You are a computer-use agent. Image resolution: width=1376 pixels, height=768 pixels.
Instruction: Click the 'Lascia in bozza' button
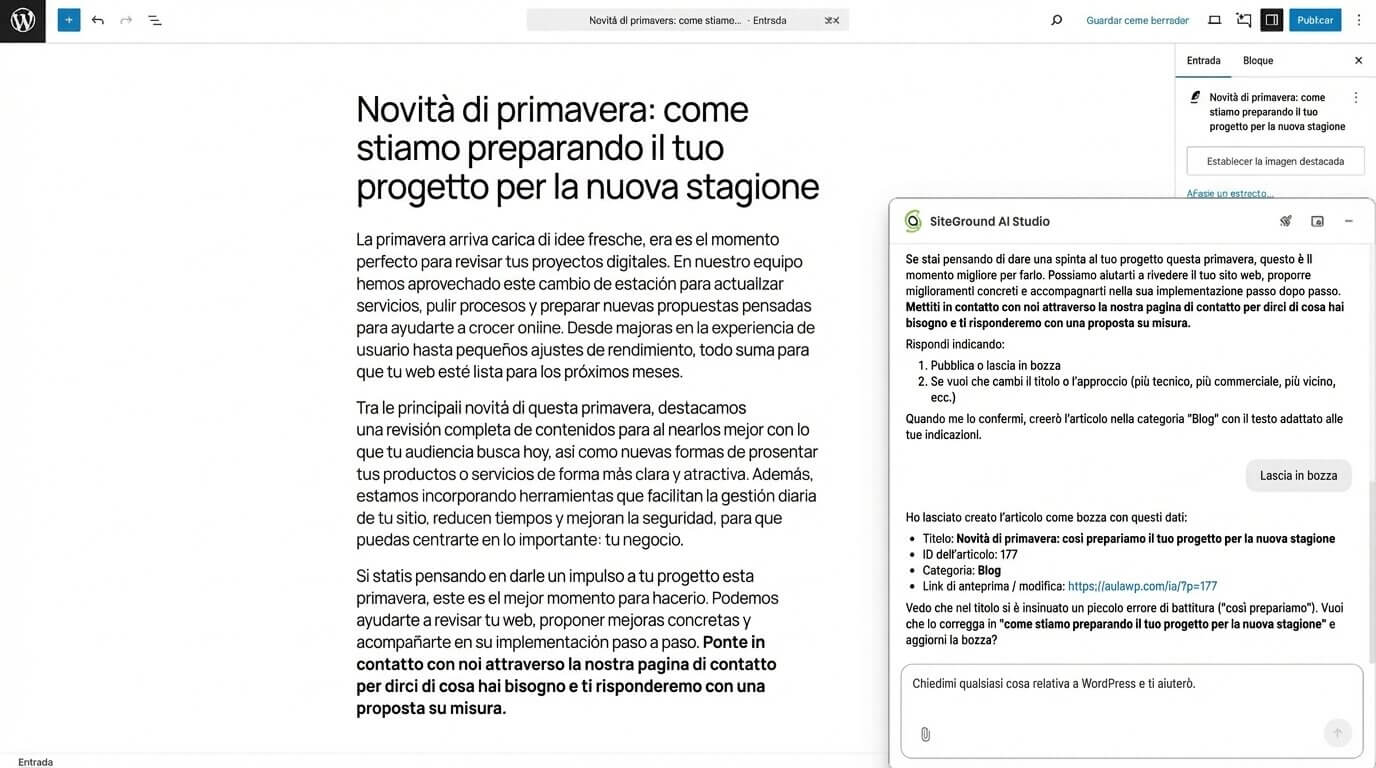(1298, 475)
